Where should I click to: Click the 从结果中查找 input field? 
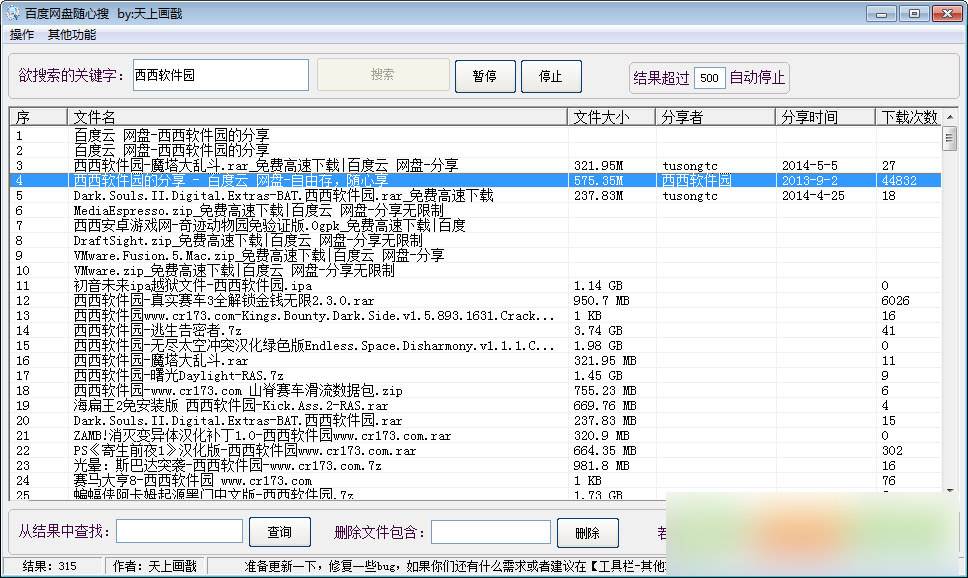[x=179, y=532]
